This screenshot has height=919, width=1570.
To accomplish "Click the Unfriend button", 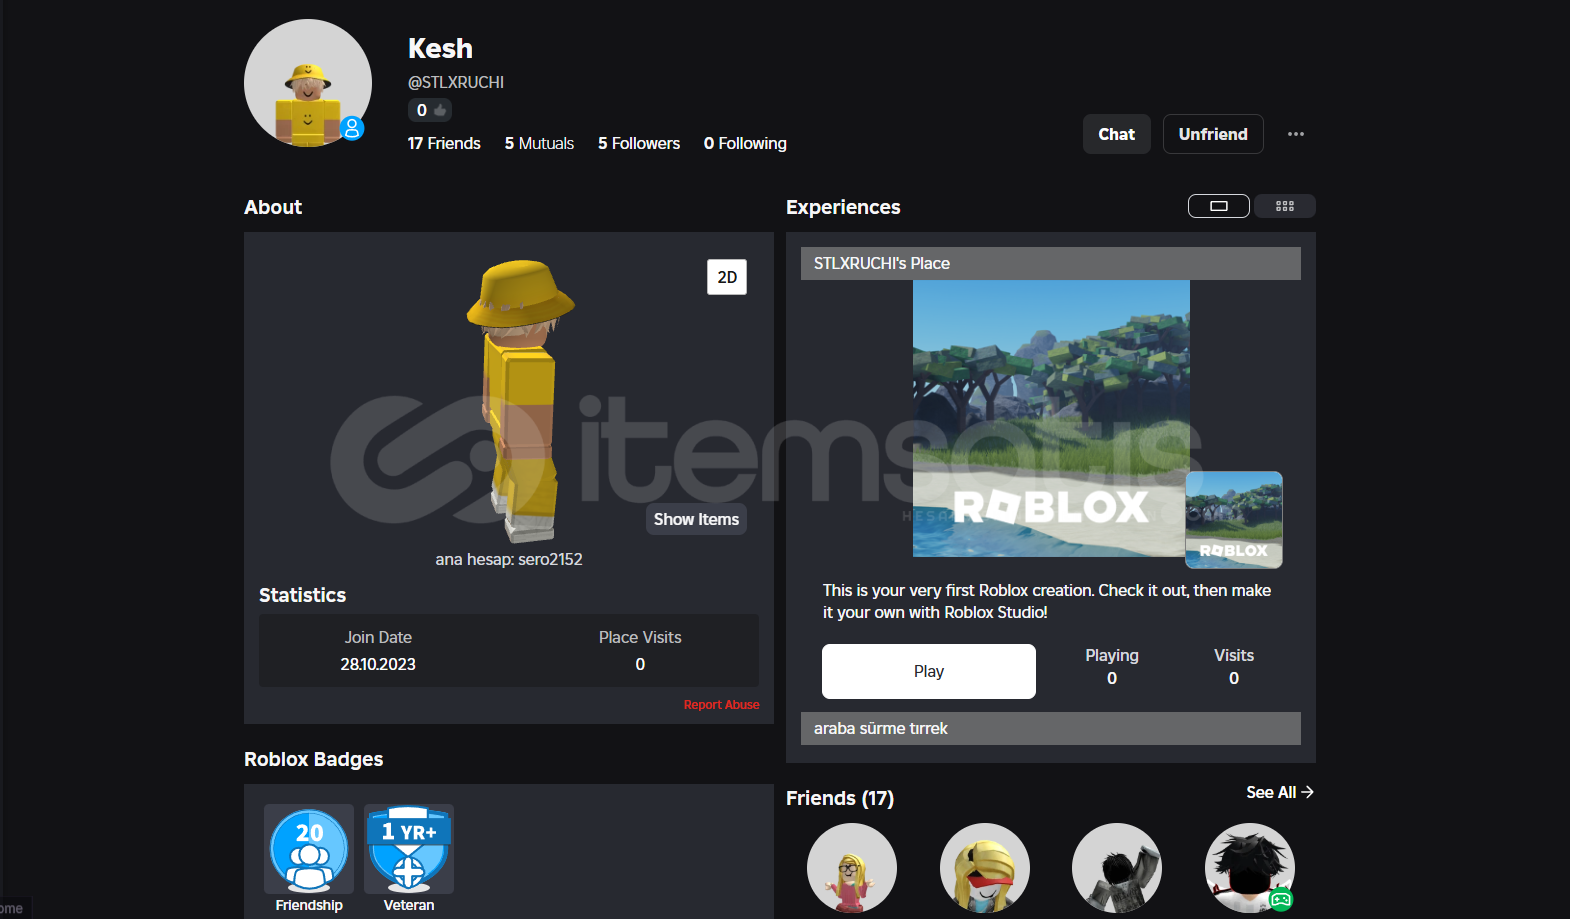I will [x=1213, y=134].
